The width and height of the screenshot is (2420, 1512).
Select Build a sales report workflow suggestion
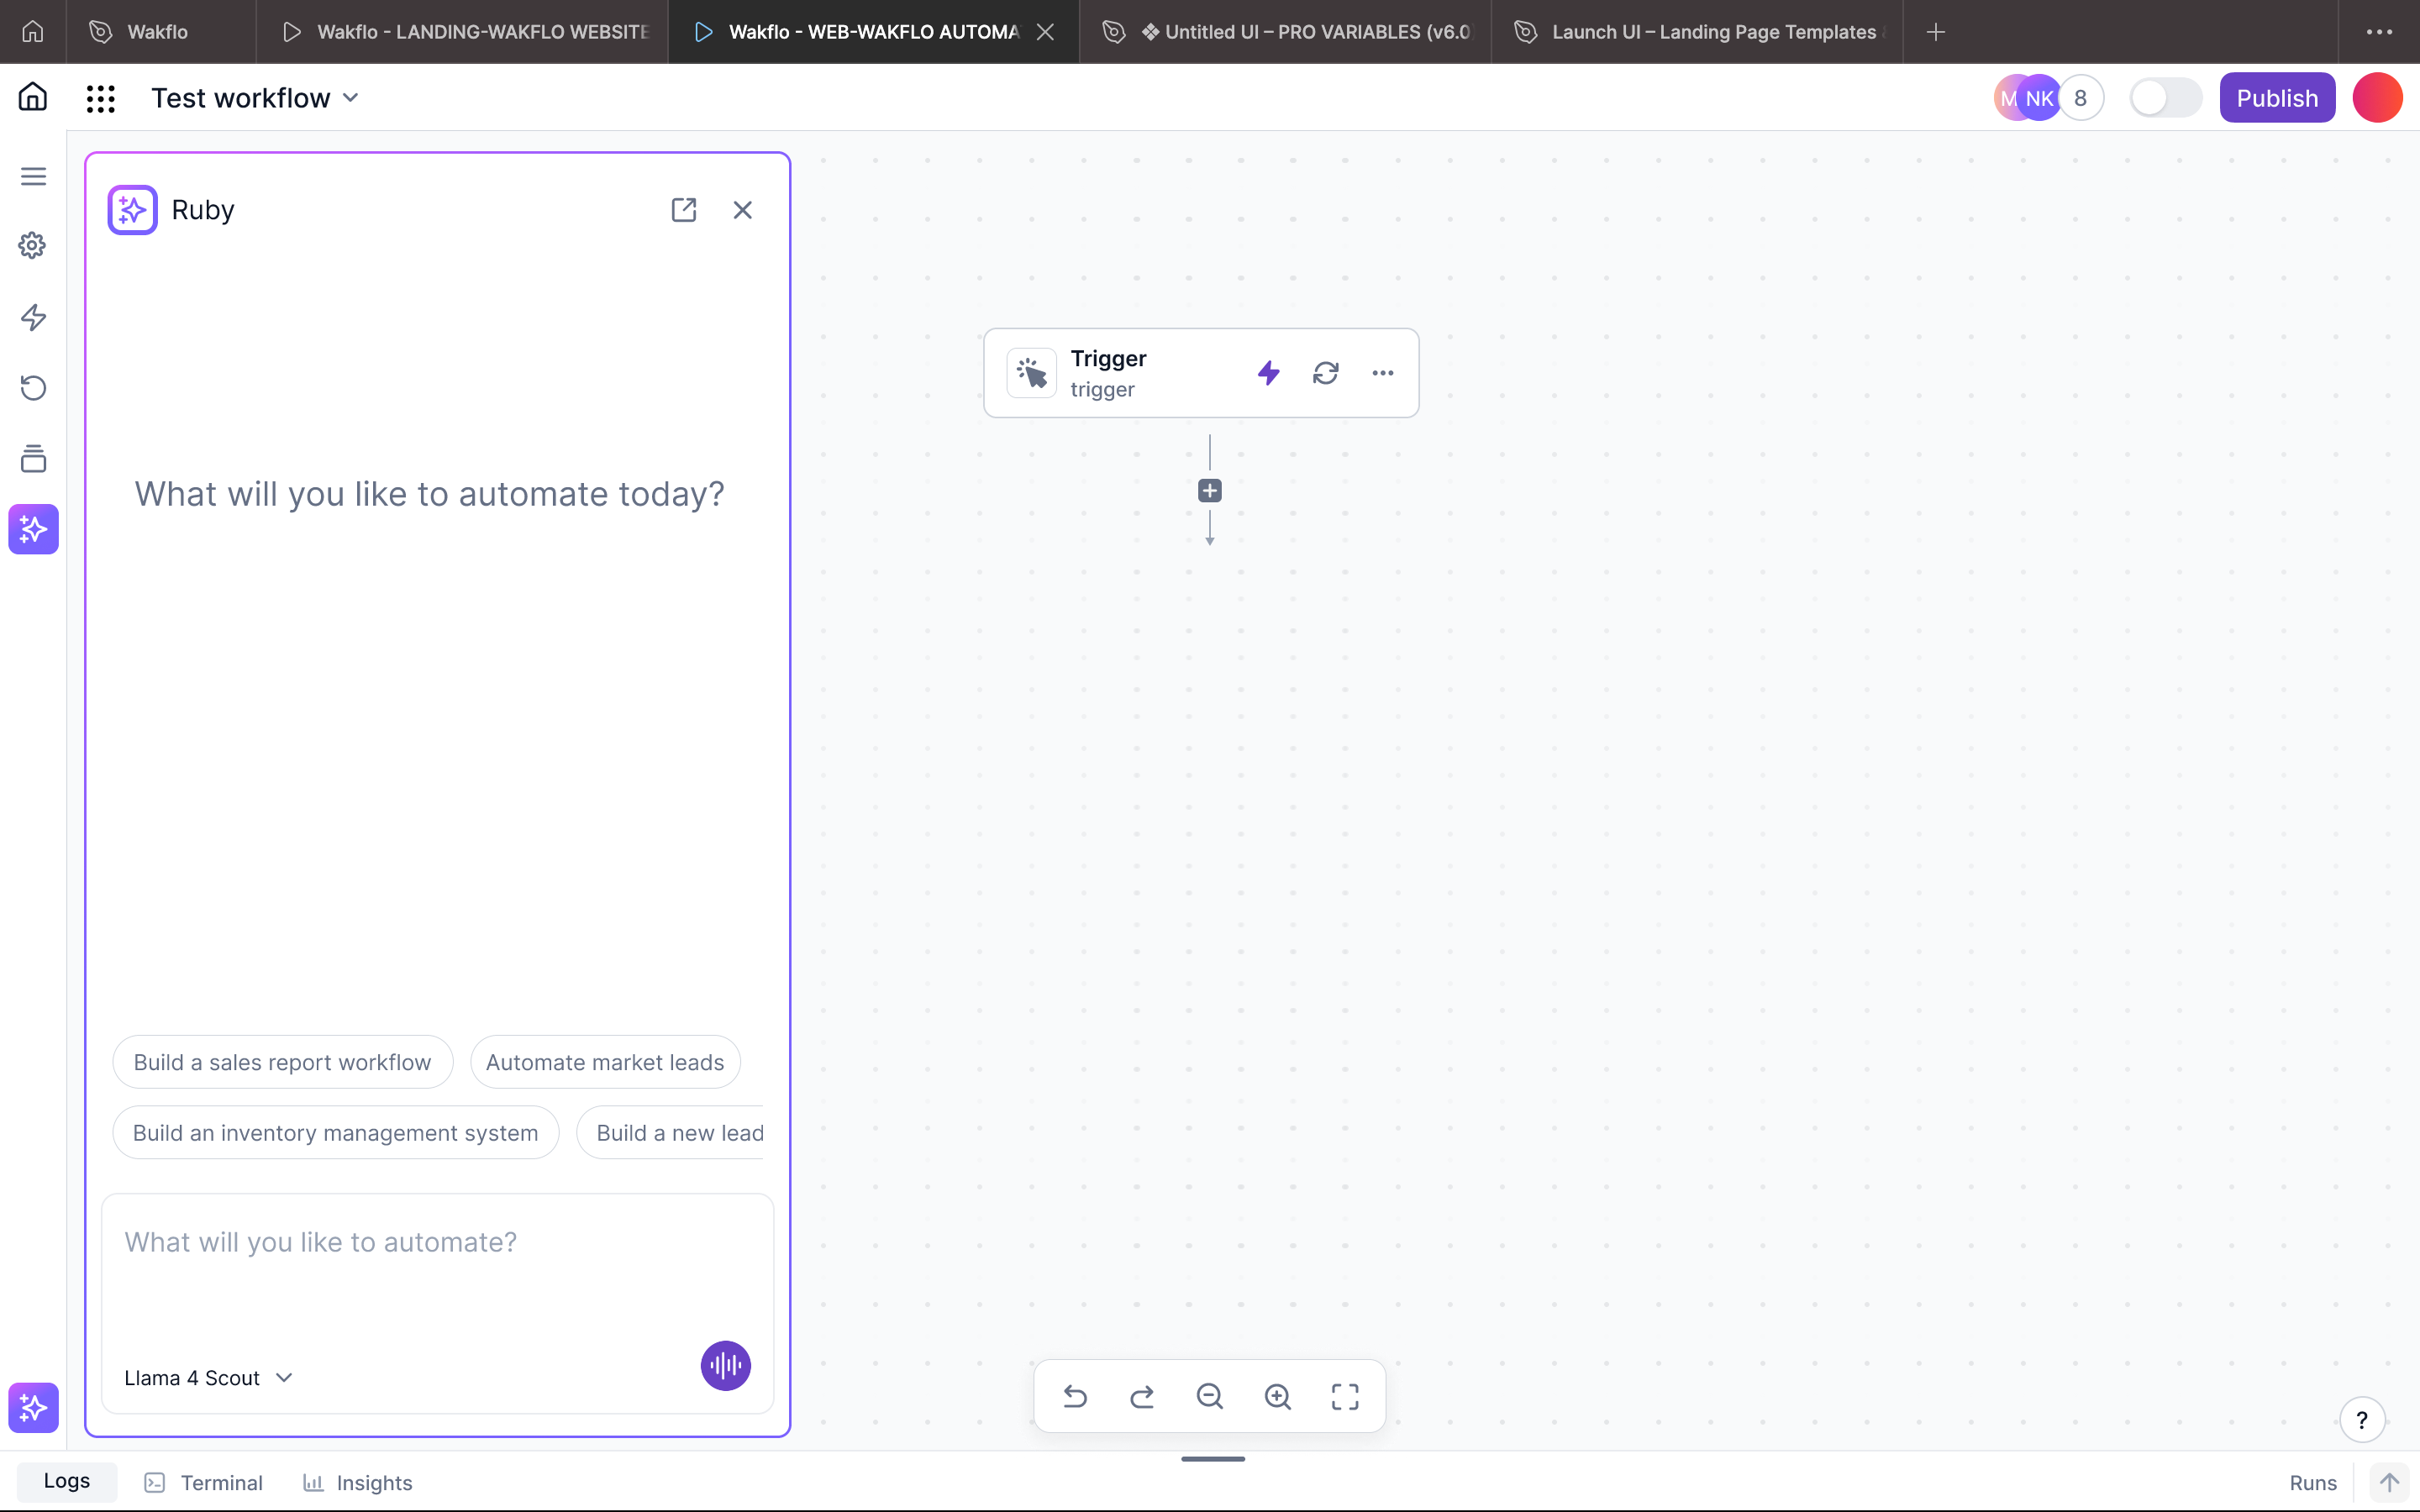click(282, 1062)
